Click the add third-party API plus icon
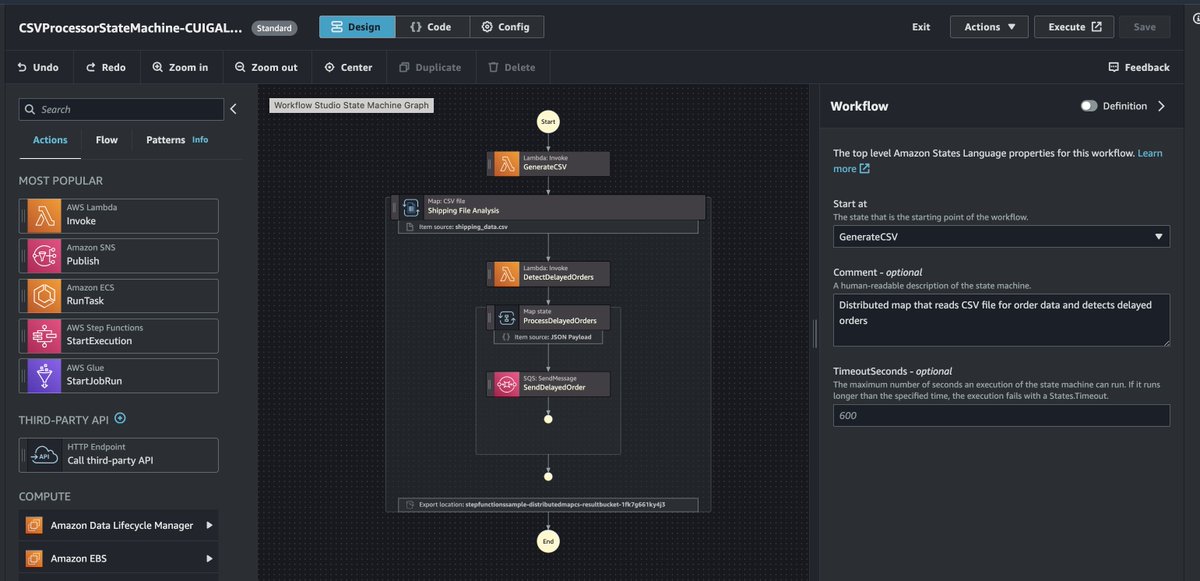This screenshot has width=1200, height=581. (x=120, y=418)
